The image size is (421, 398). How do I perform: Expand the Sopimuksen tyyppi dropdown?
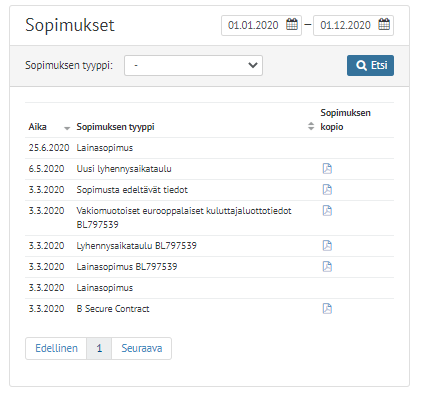tap(193, 65)
